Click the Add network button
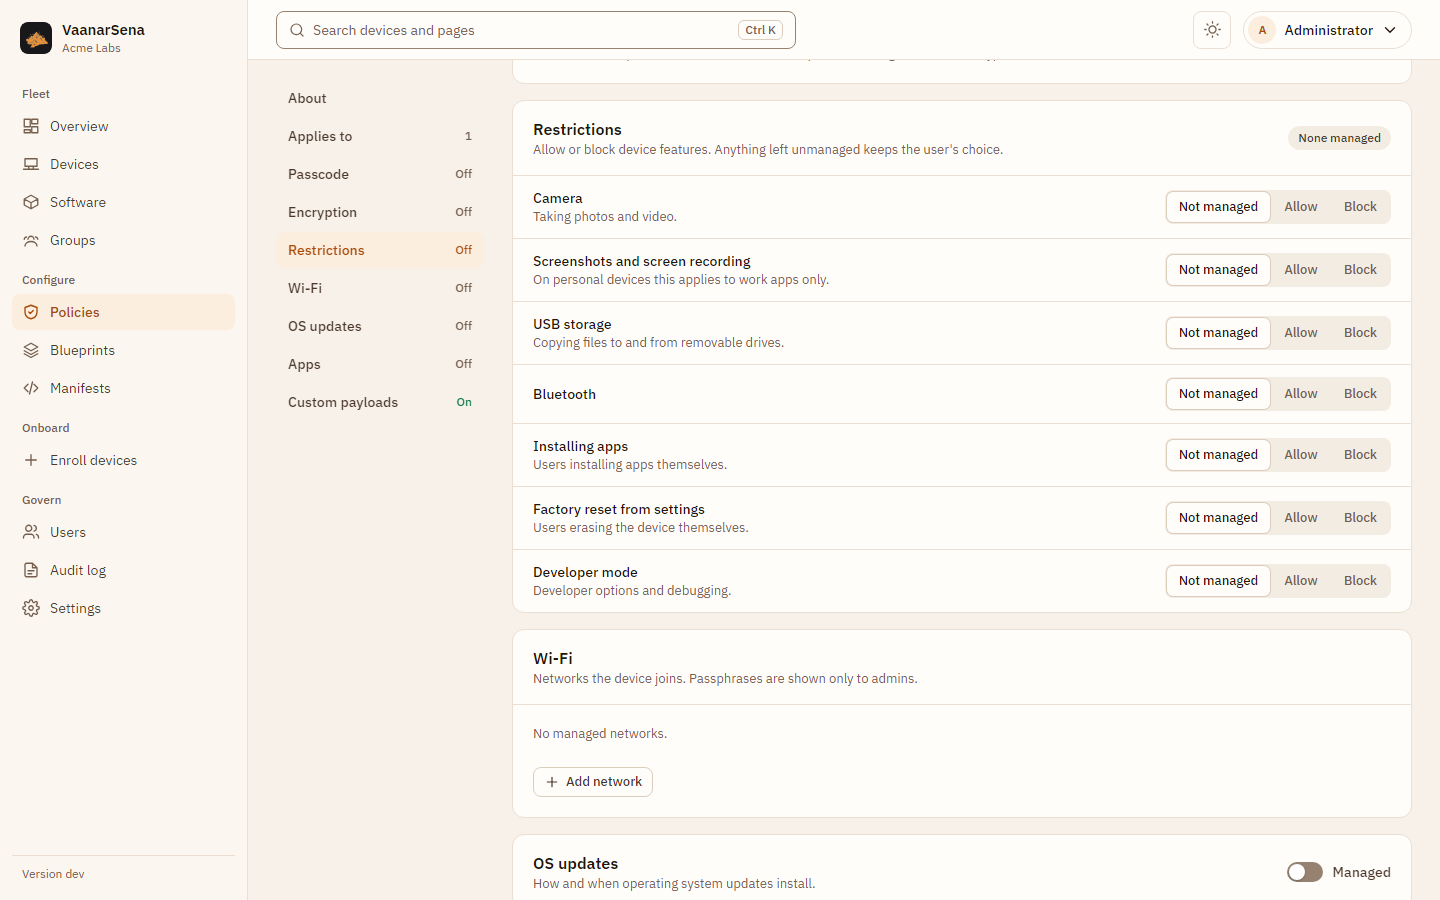Image resolution: width=1440 pixels, height=900 pixels. tap(593, 782)
